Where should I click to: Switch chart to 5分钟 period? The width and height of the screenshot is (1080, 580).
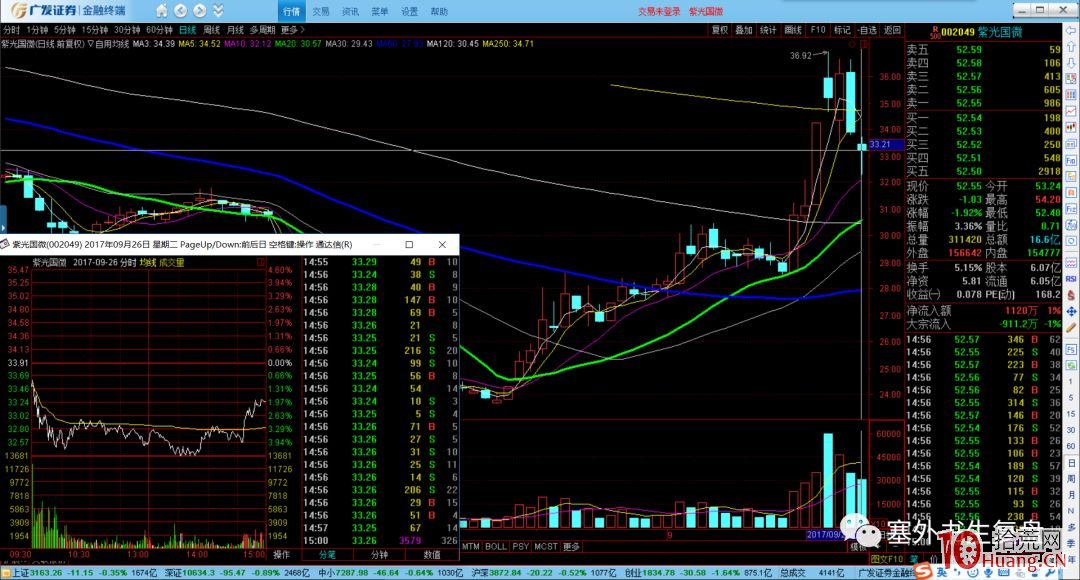pyautogui.click(x=65, y=30)
